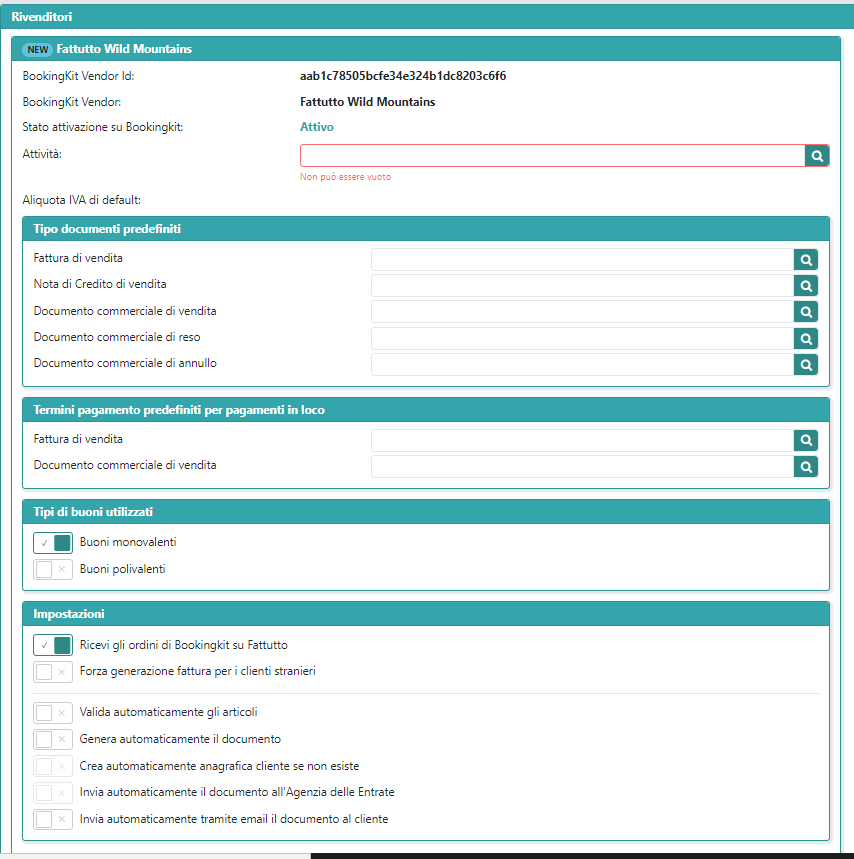Toggle Genera automaticamente il documento

click(53, 739)
